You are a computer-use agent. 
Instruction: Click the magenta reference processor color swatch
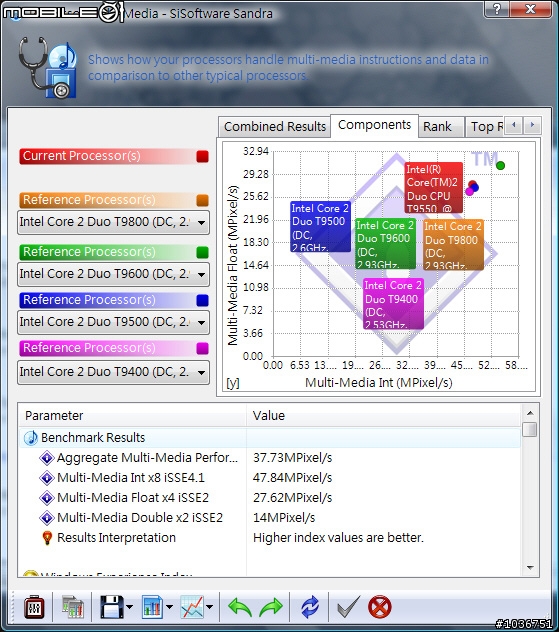click(x=202, y=348)
